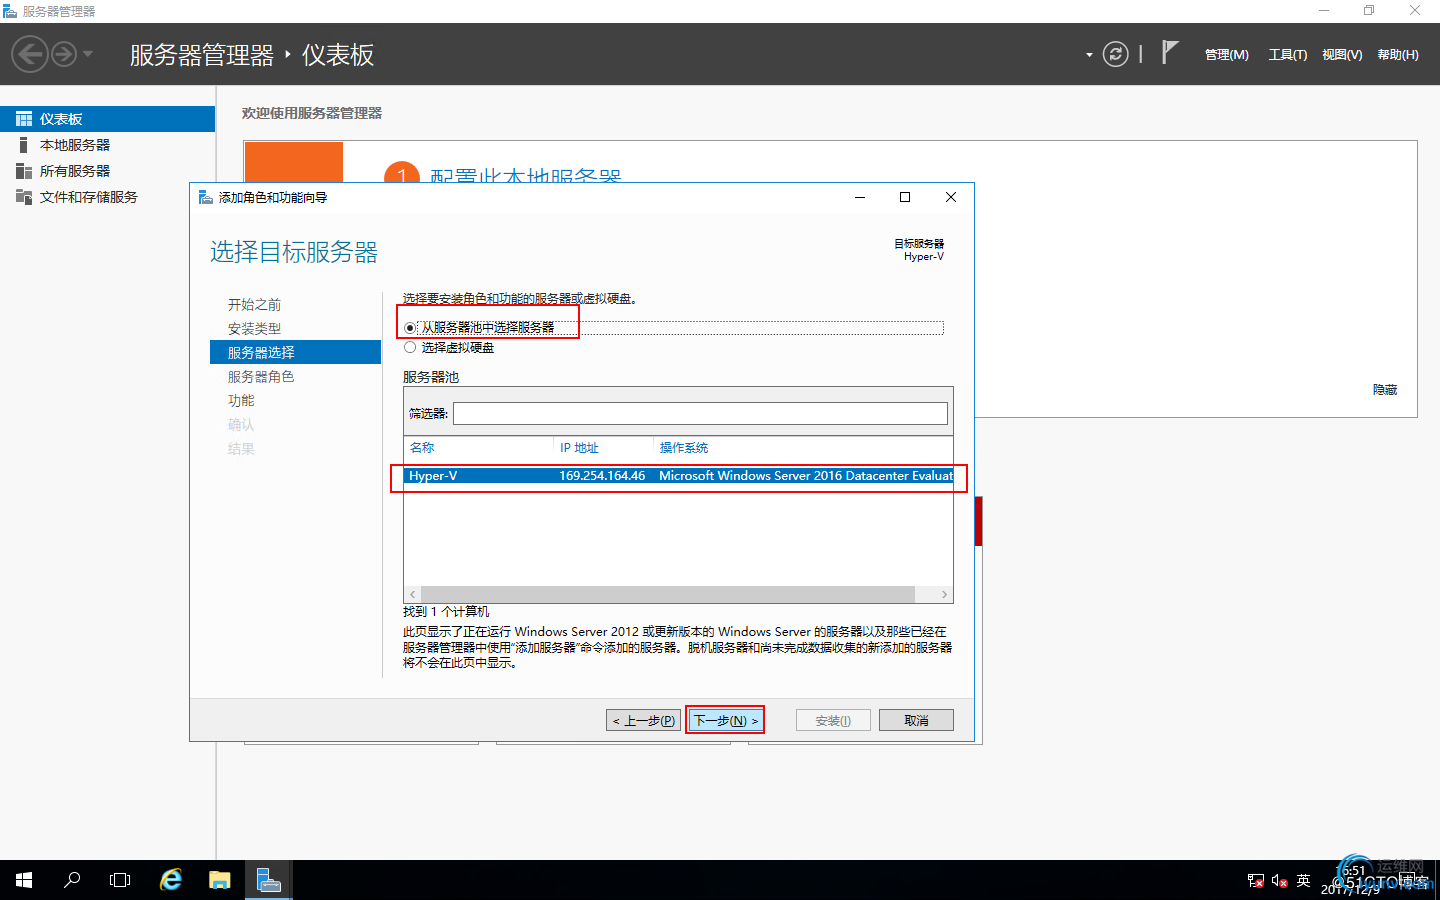Screen dimensions: 1440x900
Task: Open File Explorer from the taskbar
Action: pos(220,880)
